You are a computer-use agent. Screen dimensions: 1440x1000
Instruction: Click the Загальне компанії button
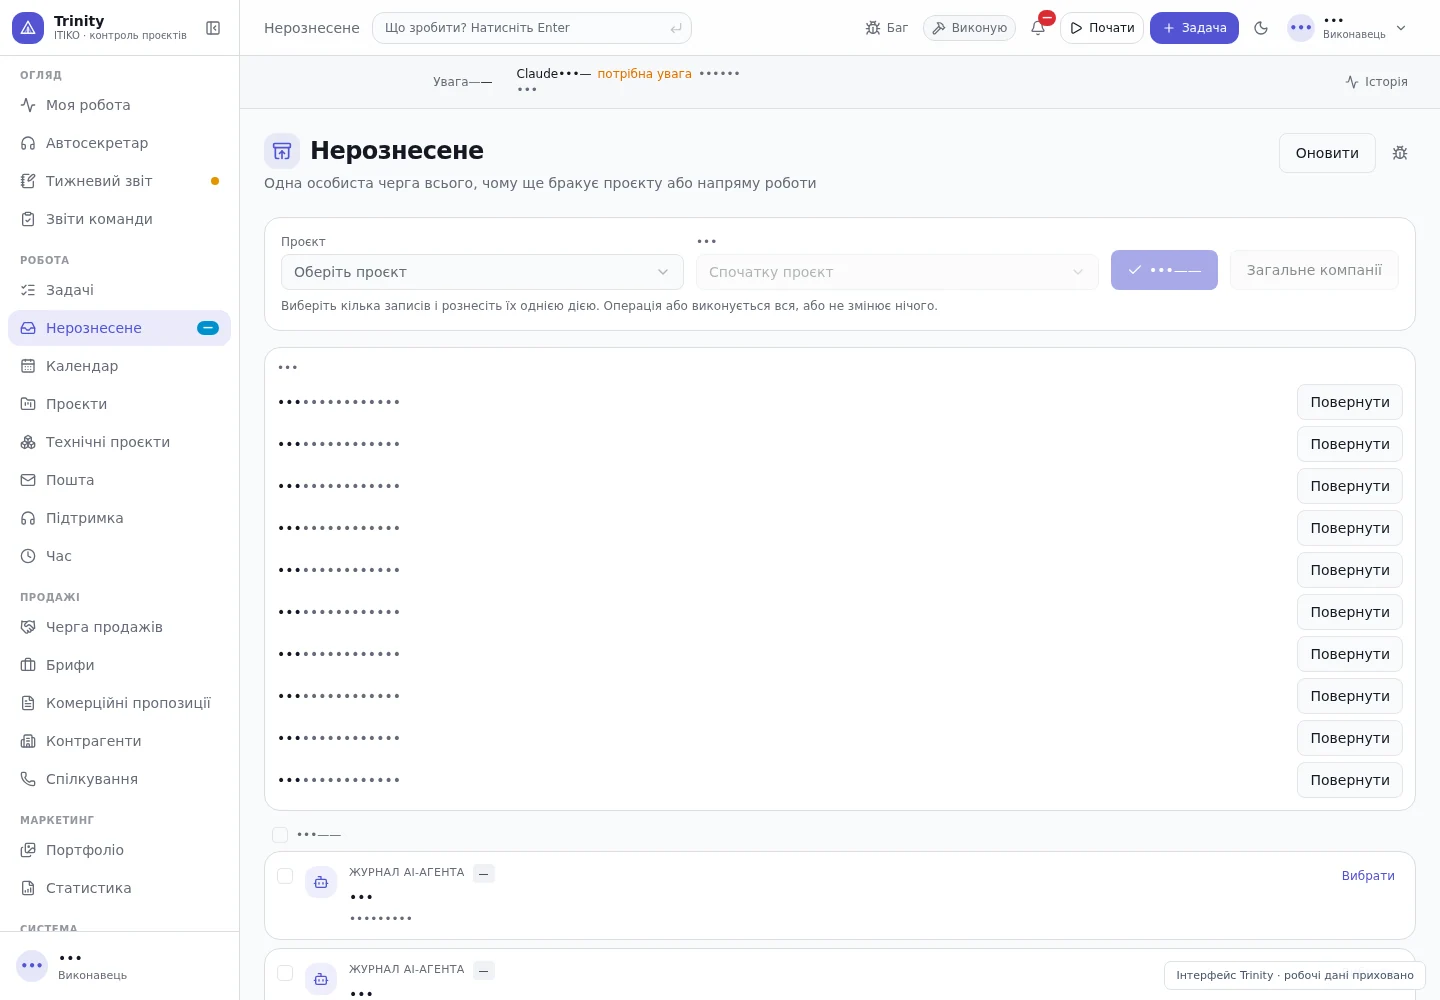tap(1314, 270)
